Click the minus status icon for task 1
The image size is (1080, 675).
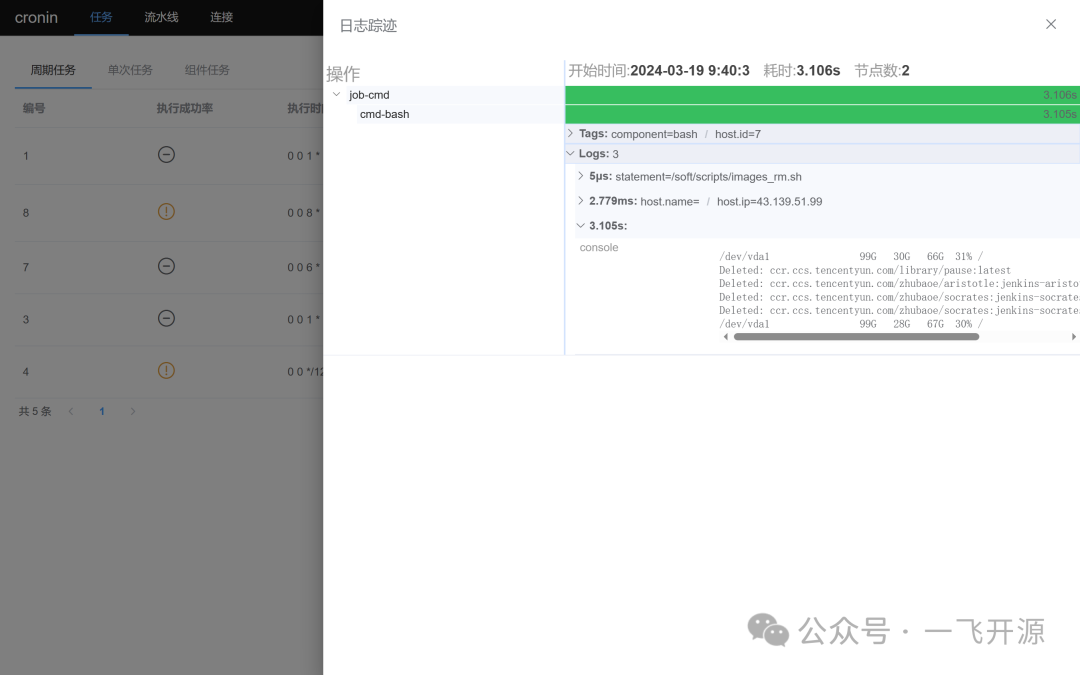tap(166, 154)
